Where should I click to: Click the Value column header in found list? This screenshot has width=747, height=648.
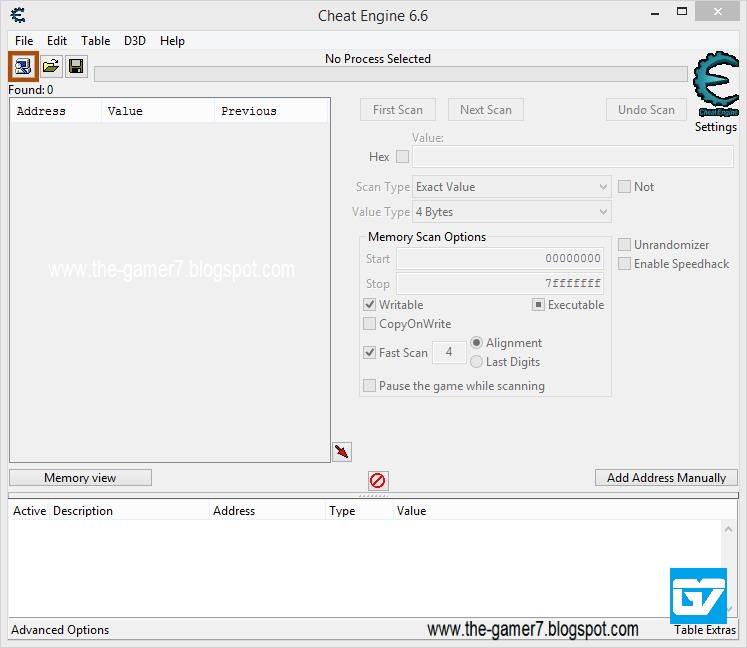[157, 111]
